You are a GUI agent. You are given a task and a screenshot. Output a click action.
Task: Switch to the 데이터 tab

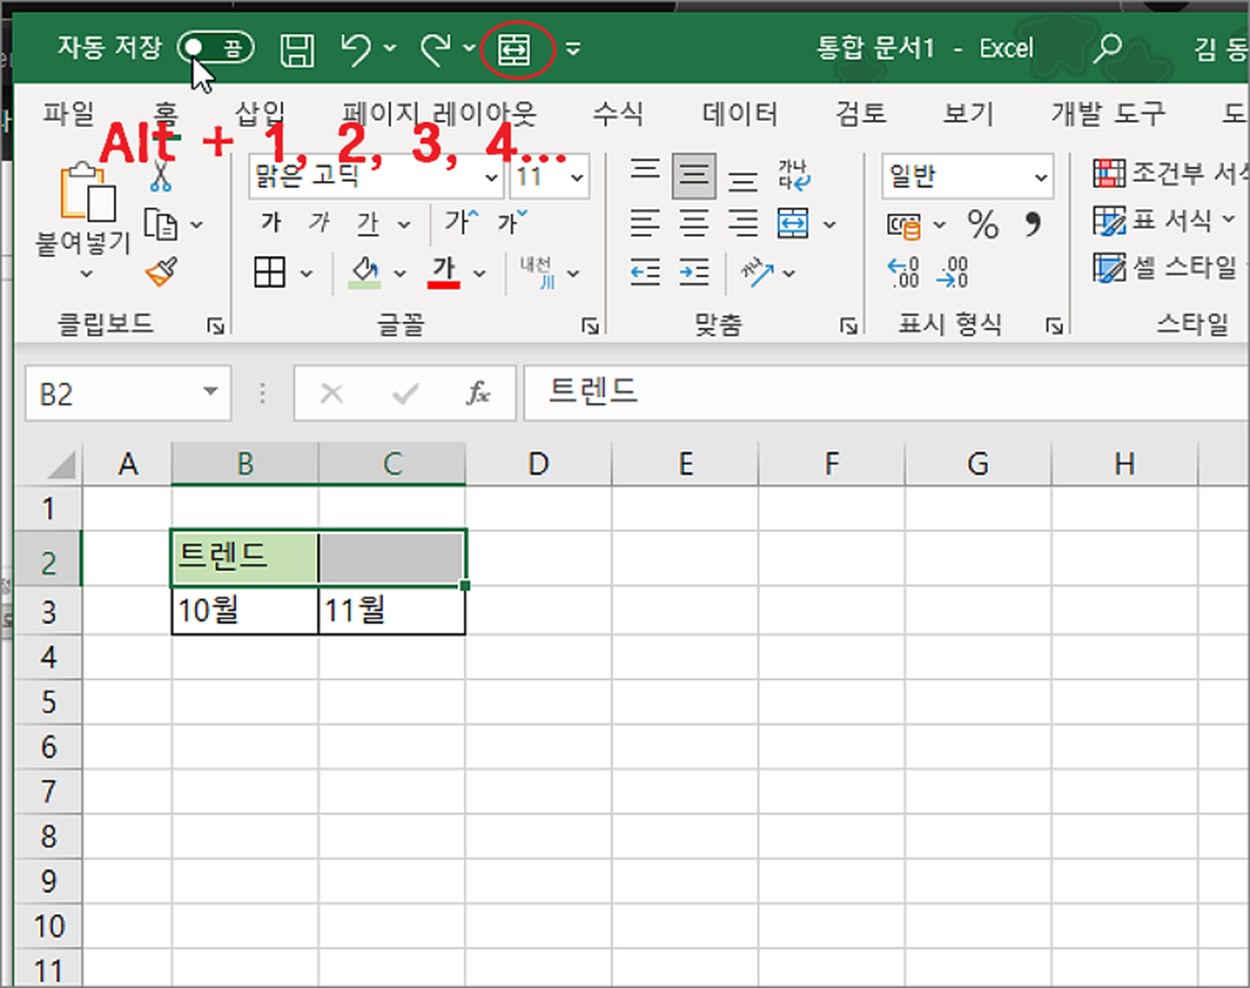coord(740,113)
